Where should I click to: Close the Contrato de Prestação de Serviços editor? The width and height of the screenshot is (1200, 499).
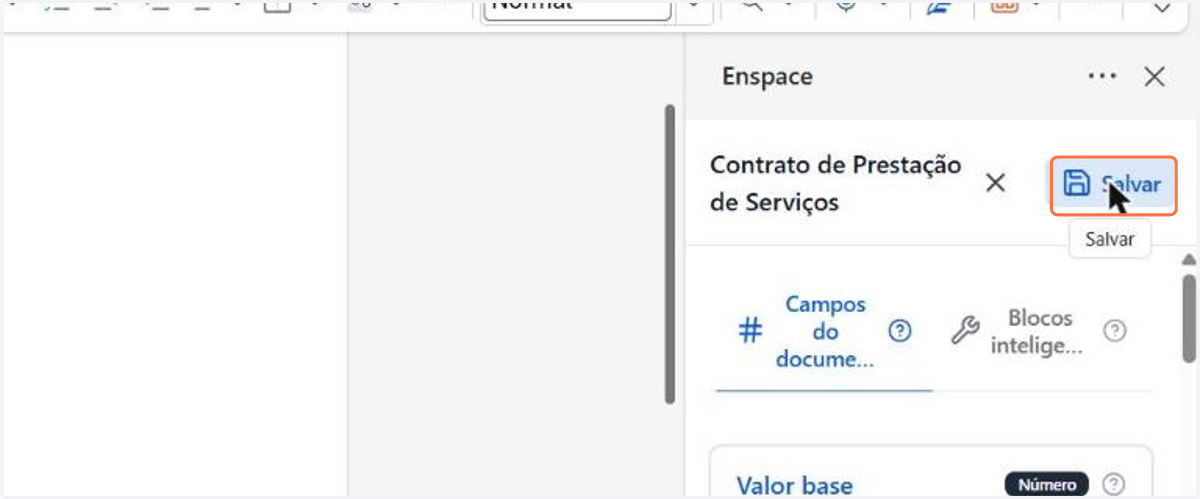(995, 184)
